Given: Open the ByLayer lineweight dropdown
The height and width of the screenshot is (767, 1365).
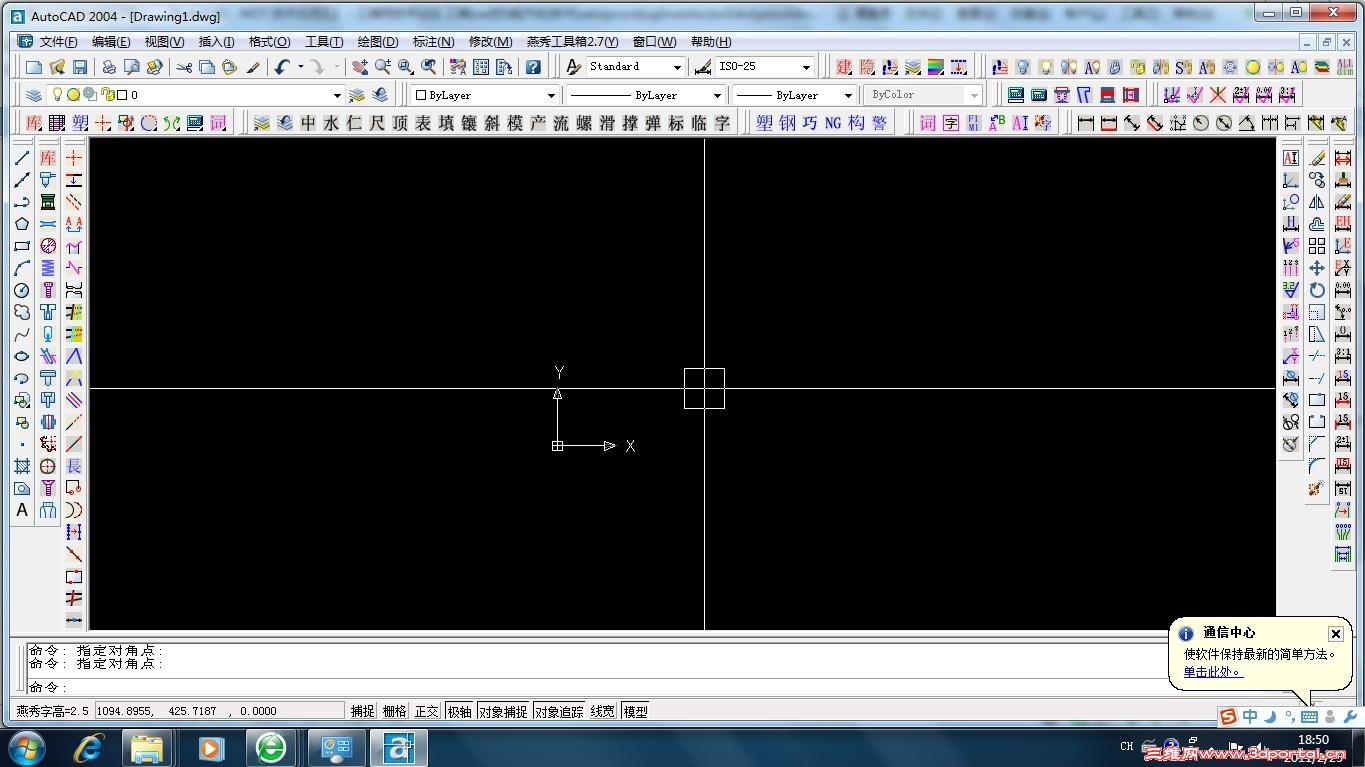Looking at the screenshot, I should pyautogui.click(x=848, y=95).
